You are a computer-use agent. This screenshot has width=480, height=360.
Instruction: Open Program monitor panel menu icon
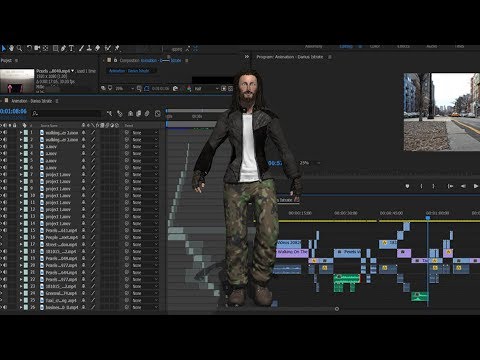click(x=330, y=57)
